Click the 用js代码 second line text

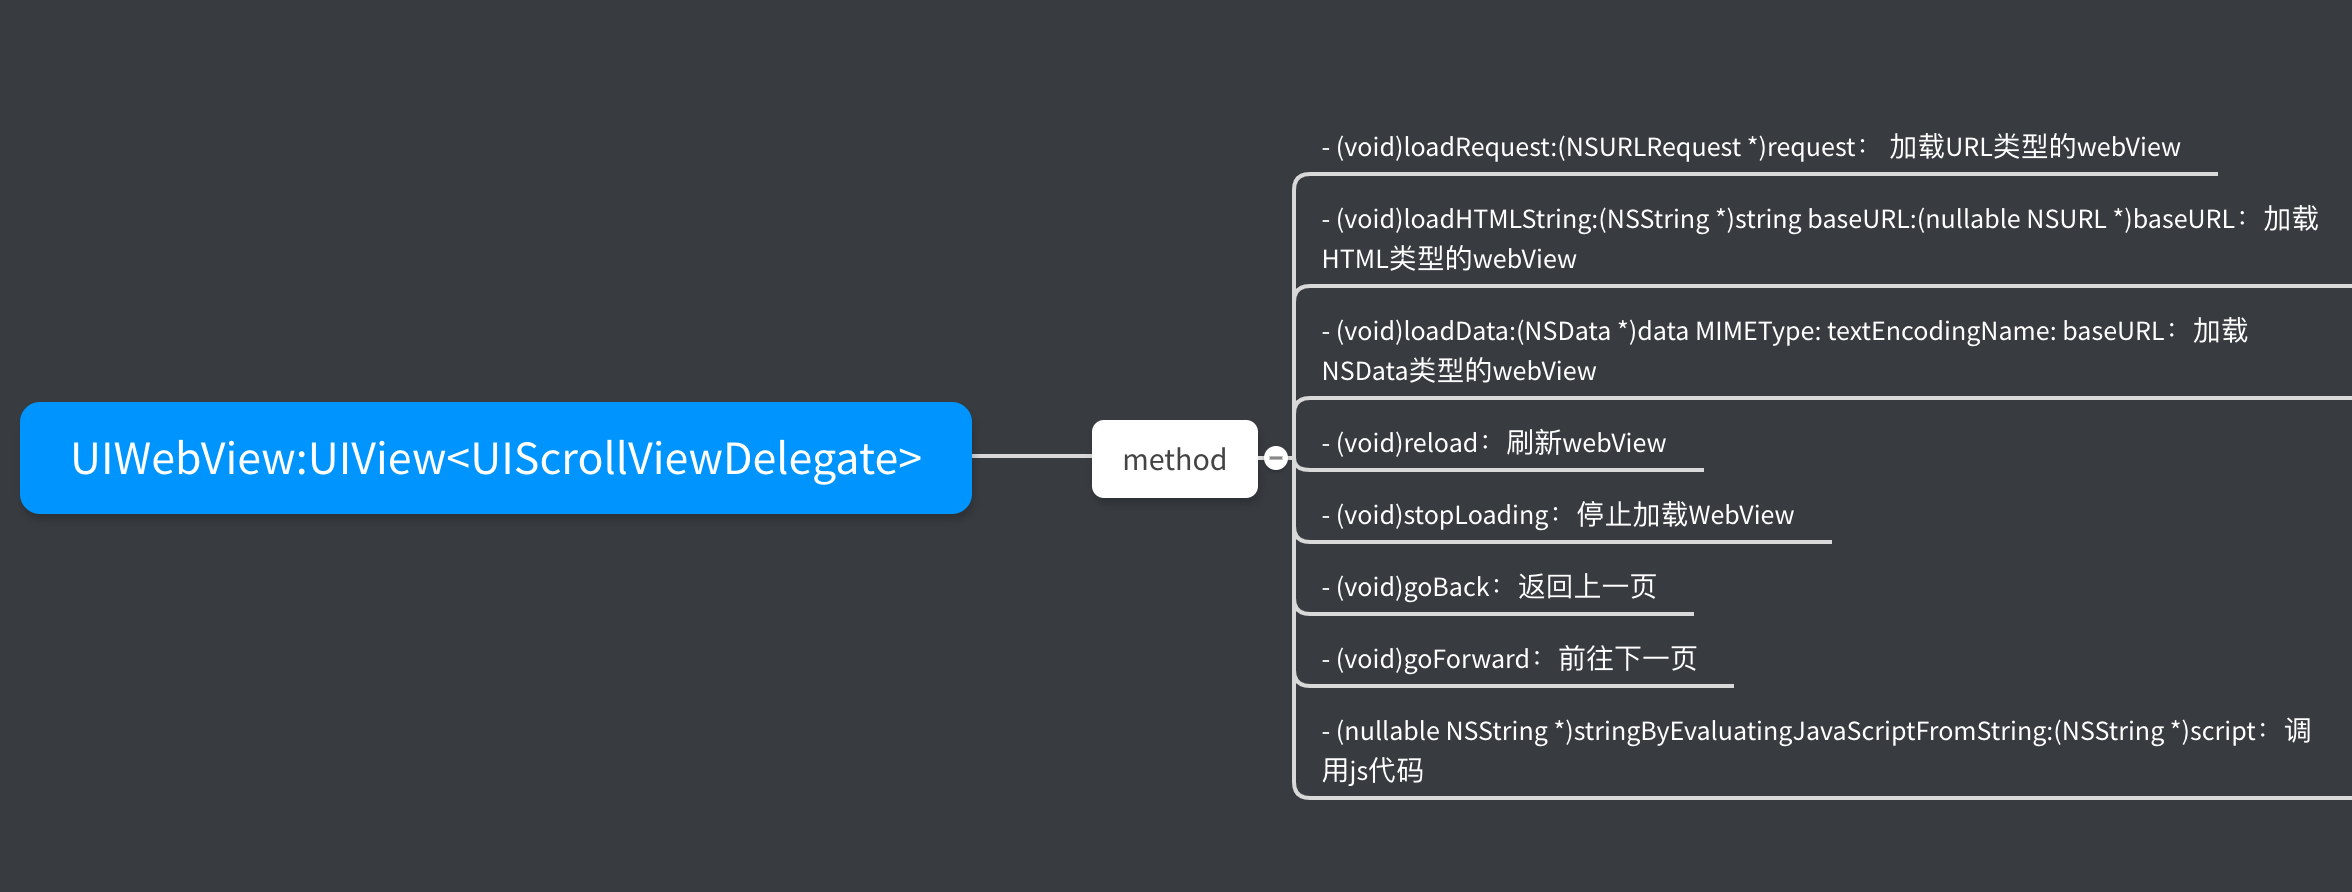1372,770
